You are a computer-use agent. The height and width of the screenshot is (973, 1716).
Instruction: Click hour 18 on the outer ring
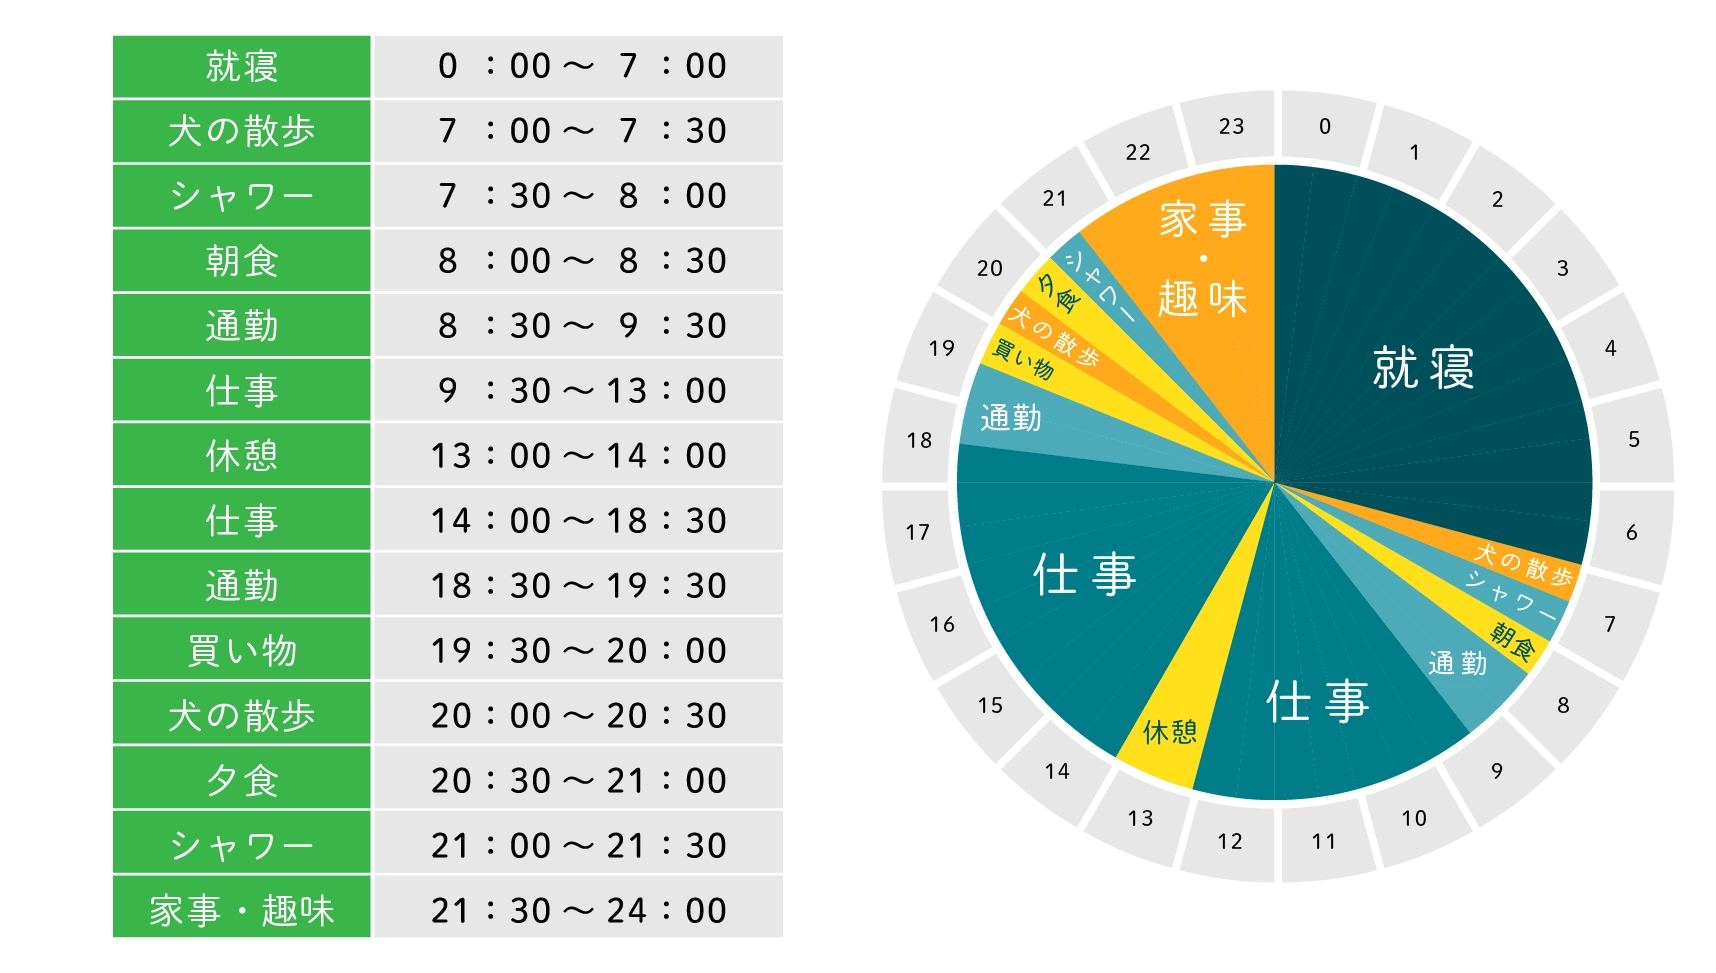tap(920, 440)
